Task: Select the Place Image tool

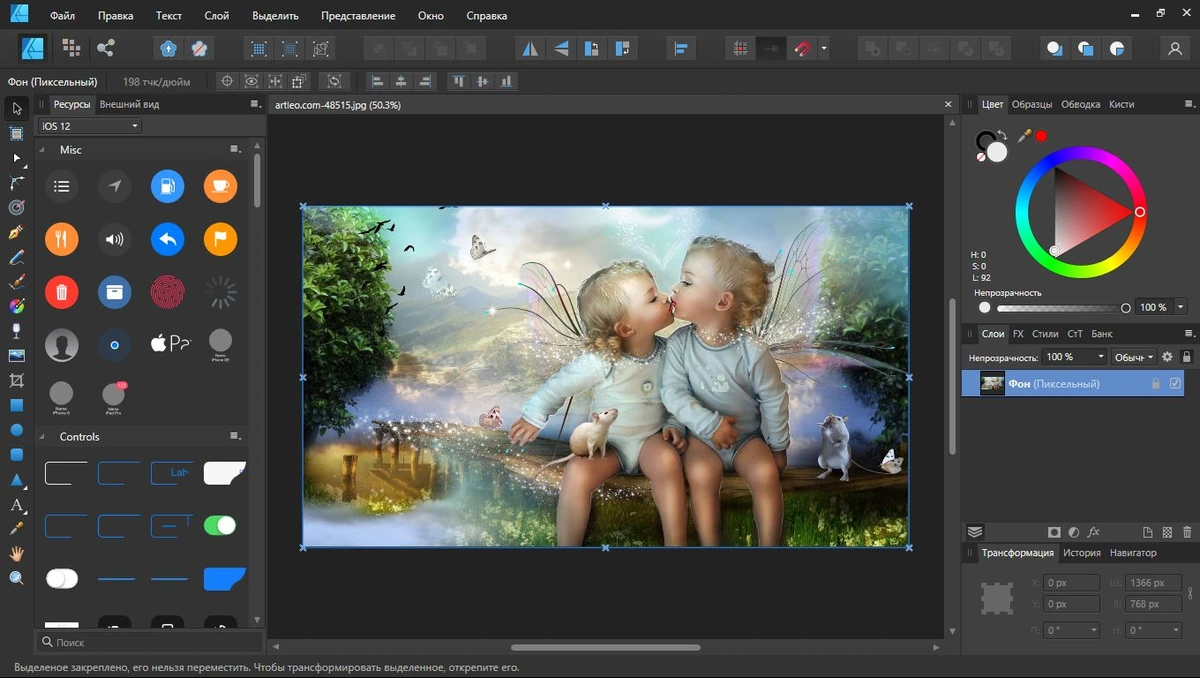Action: tap(17, 356)
